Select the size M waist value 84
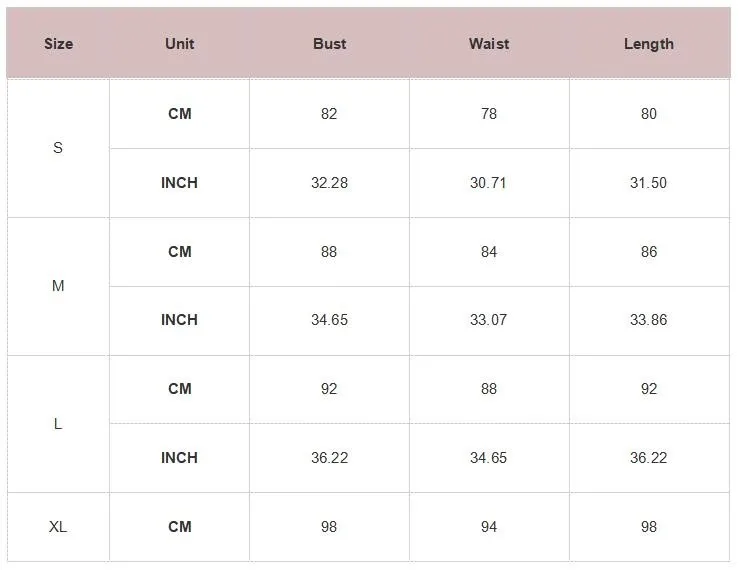Viewport: 739px width, 570px height. pos(489,252)
